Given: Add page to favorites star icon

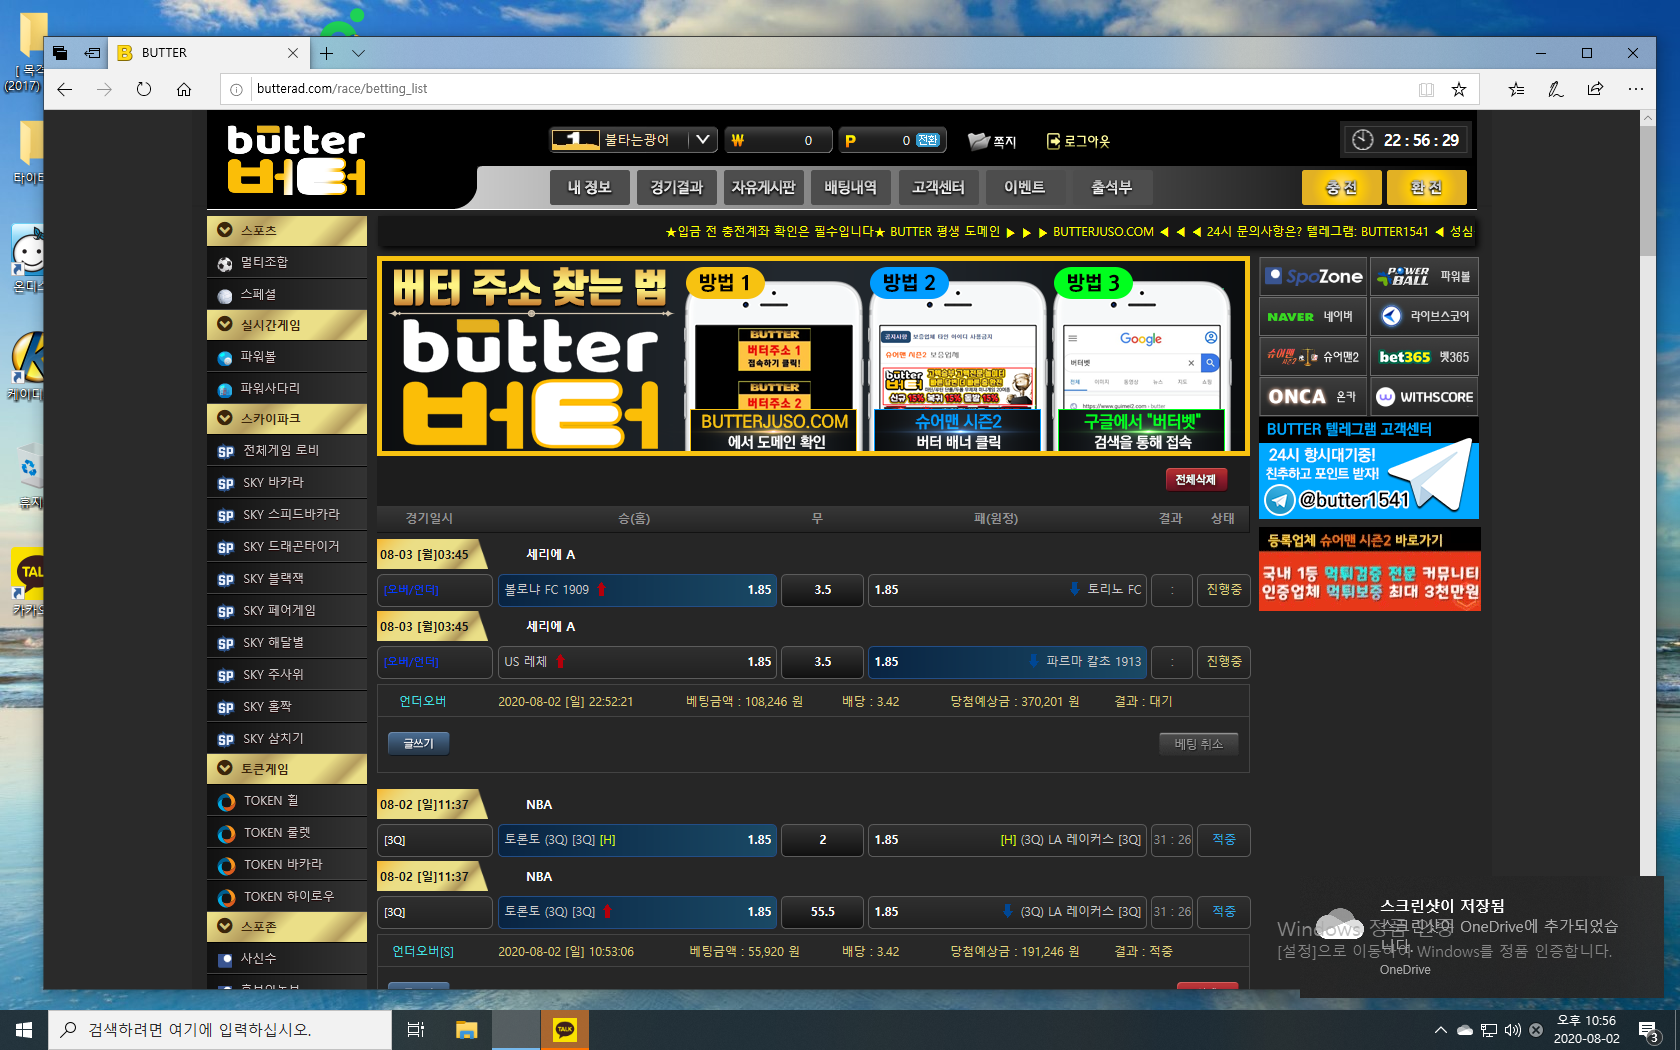Looking at the screenshot, I should coord(1459,89).
